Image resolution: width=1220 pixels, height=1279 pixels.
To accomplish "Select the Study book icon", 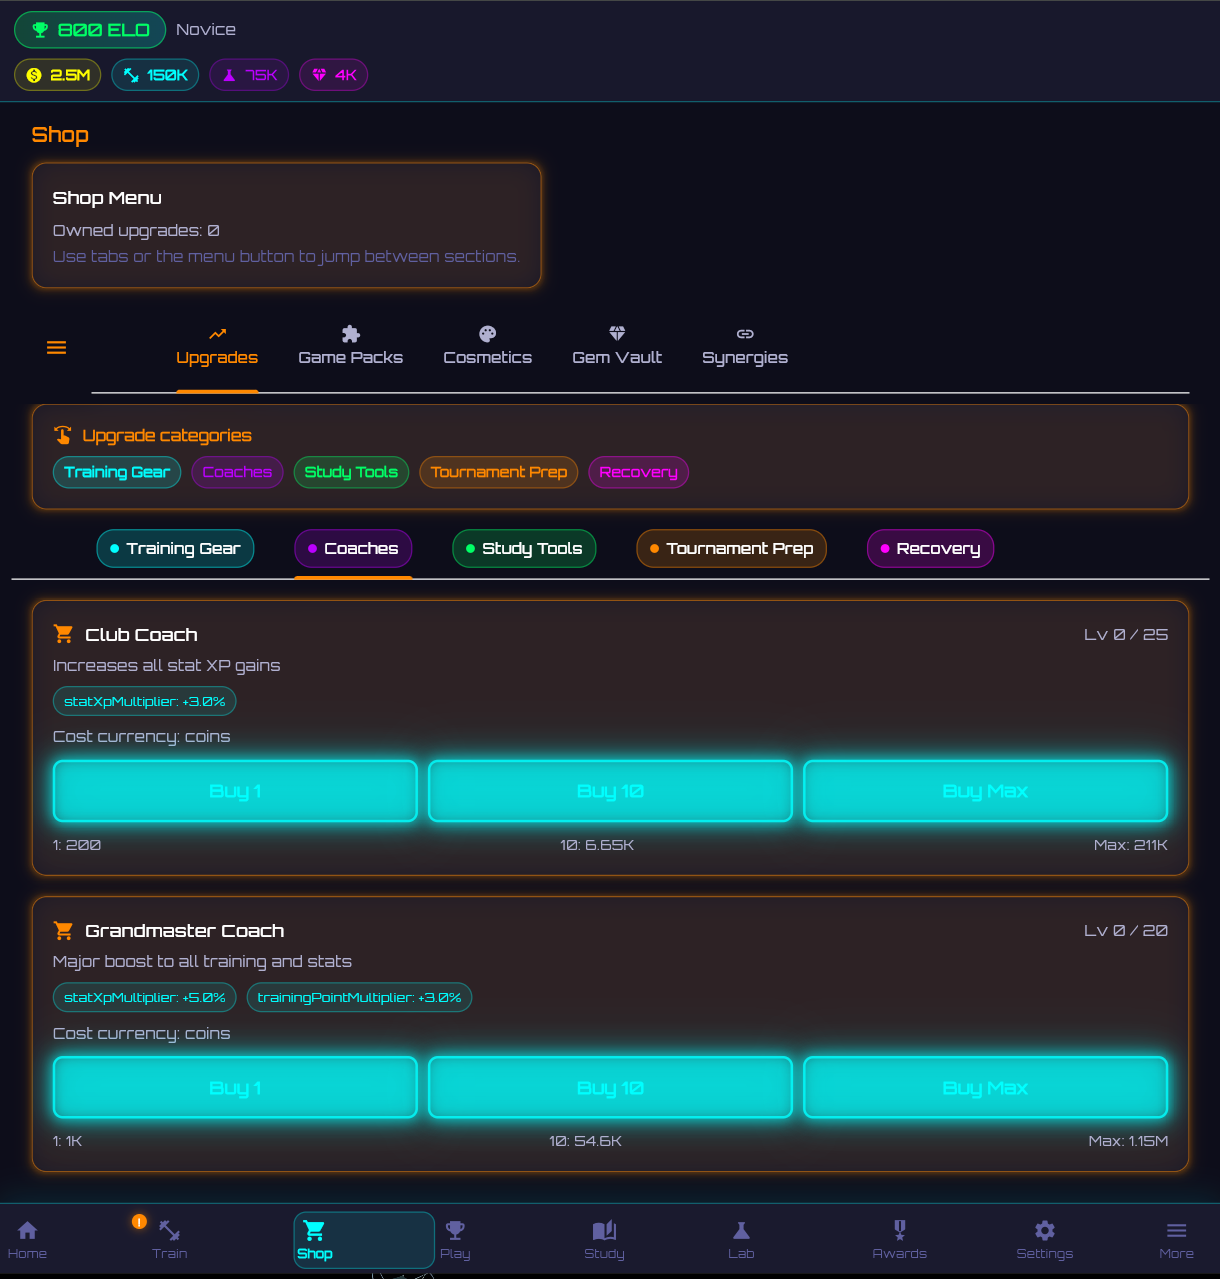I will tap(604, 1230).
